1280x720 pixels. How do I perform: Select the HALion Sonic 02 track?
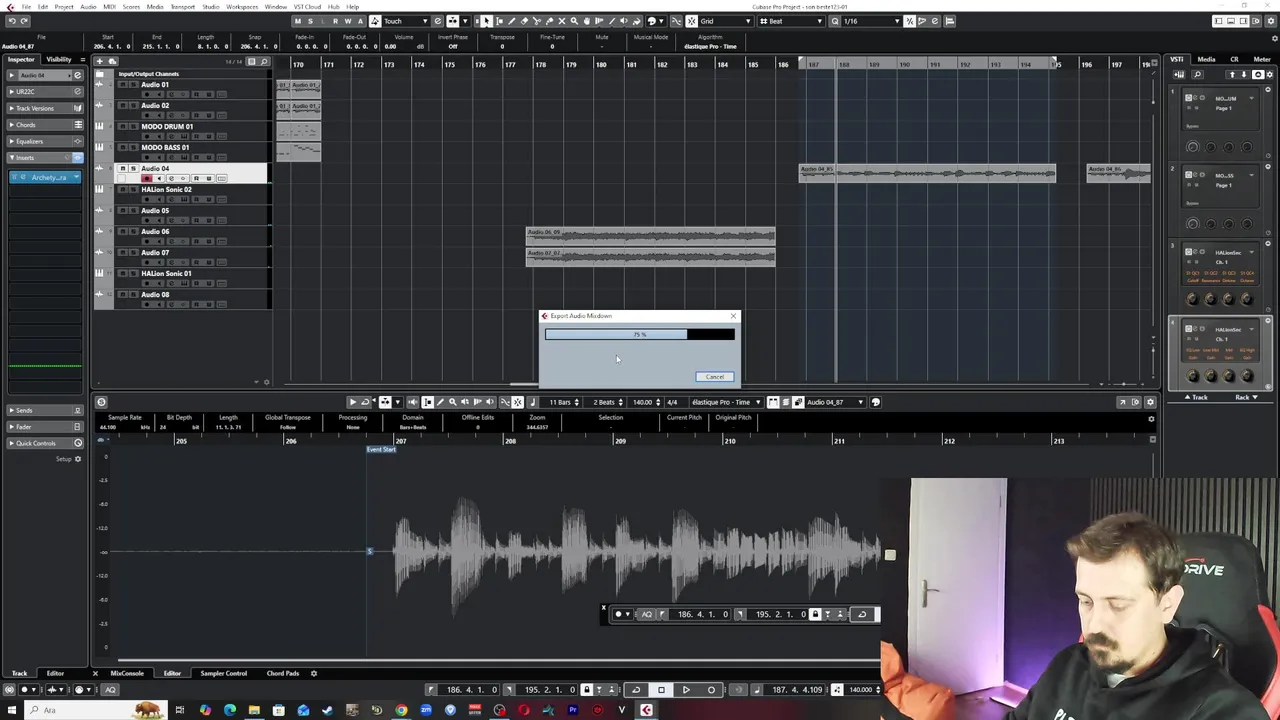coord(166,190)
